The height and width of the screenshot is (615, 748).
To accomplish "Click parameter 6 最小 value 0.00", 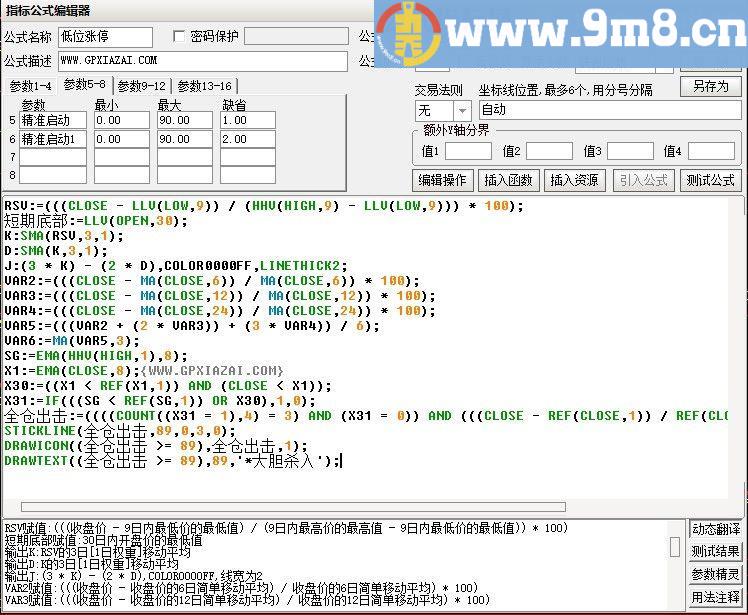I will coord(122,139).
